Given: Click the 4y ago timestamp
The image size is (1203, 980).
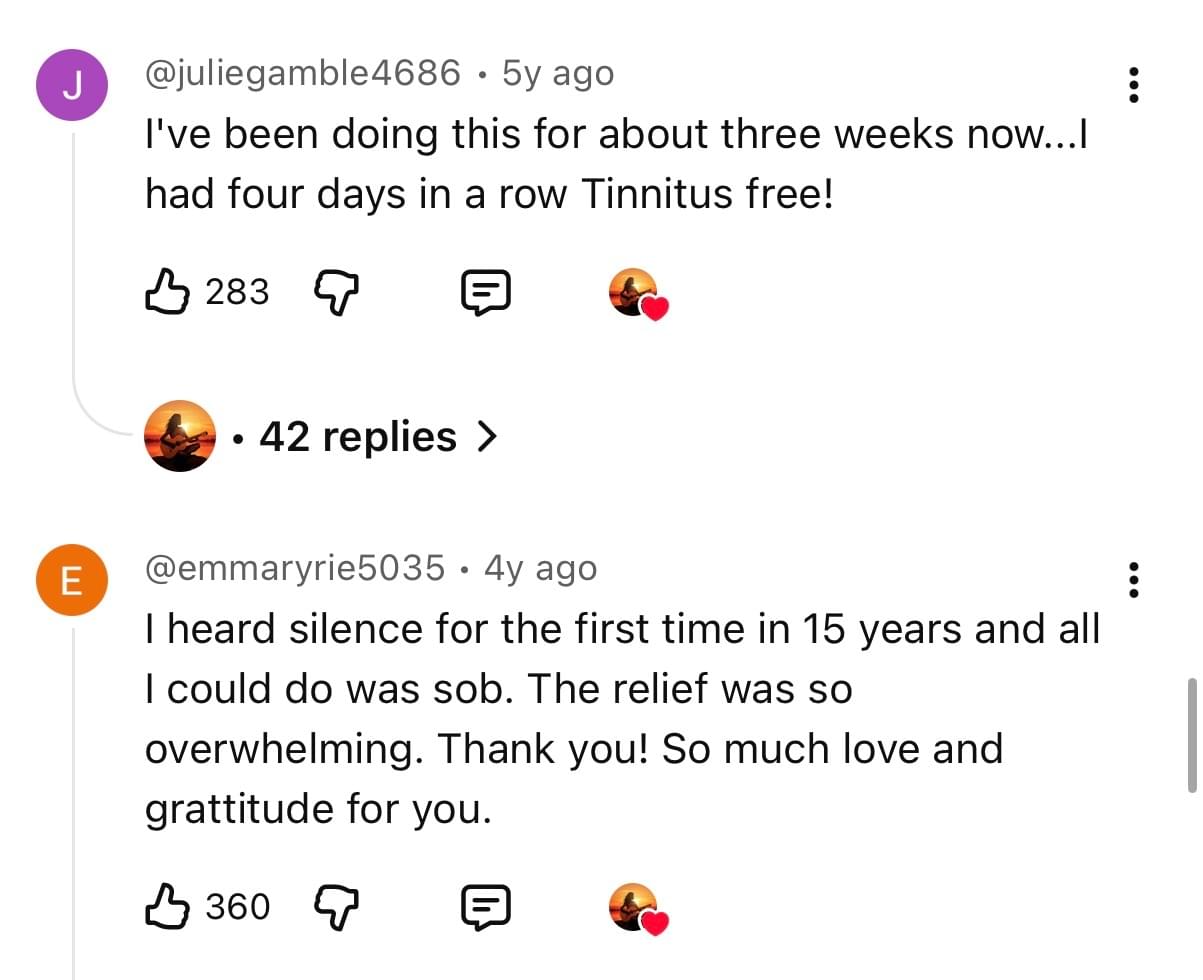Looking at the screenshot, I should [x=540, y=568].
